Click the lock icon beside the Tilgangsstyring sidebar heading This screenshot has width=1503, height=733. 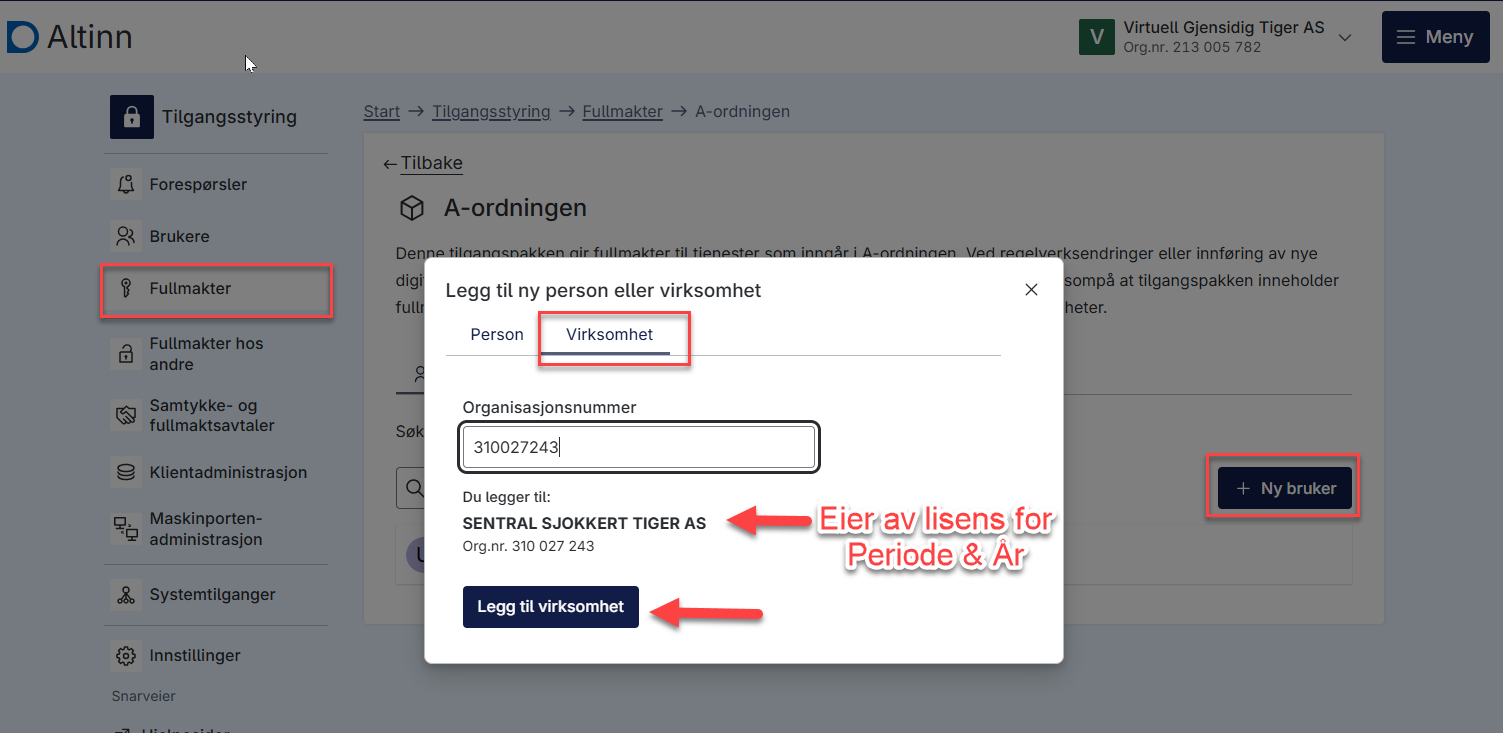(x=132, y=117)
